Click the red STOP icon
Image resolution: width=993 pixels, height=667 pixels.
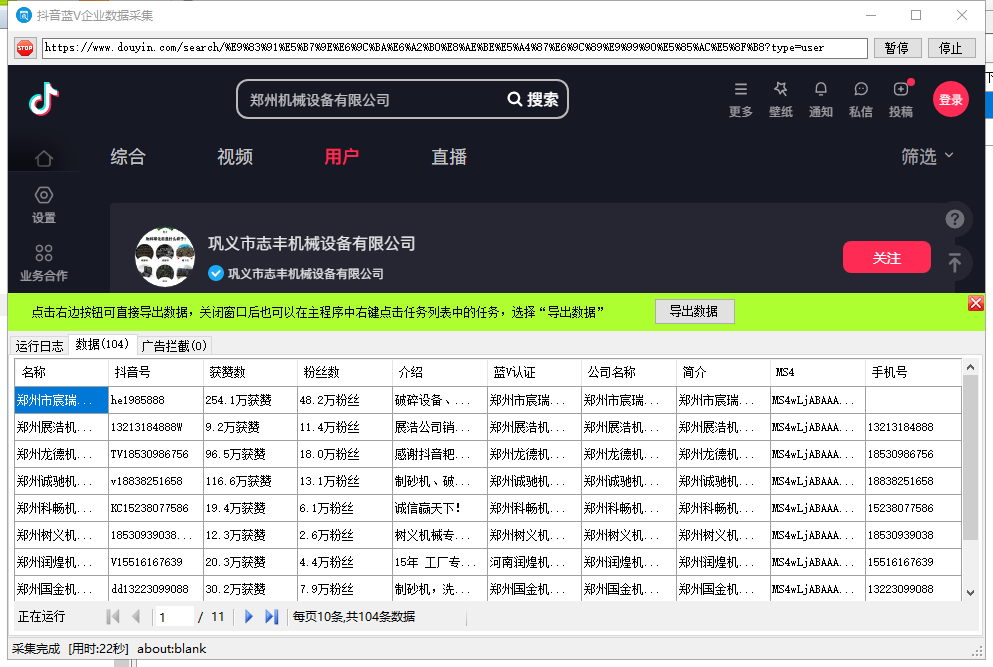coord(25,48)
